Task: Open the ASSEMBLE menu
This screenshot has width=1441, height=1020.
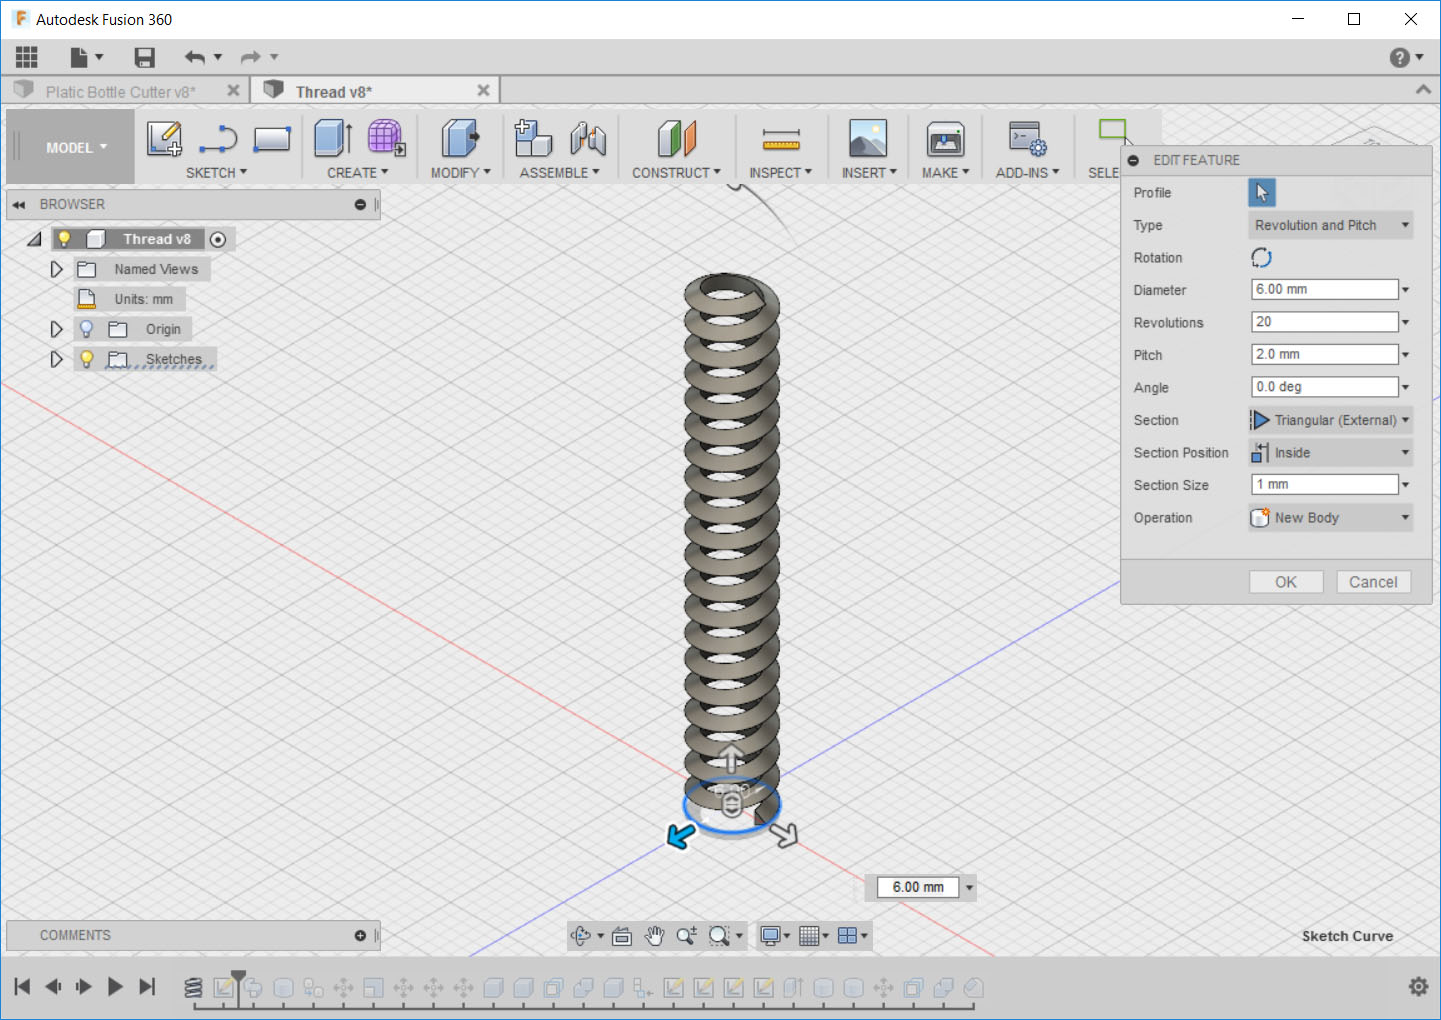Action: [x=560, y=173]
